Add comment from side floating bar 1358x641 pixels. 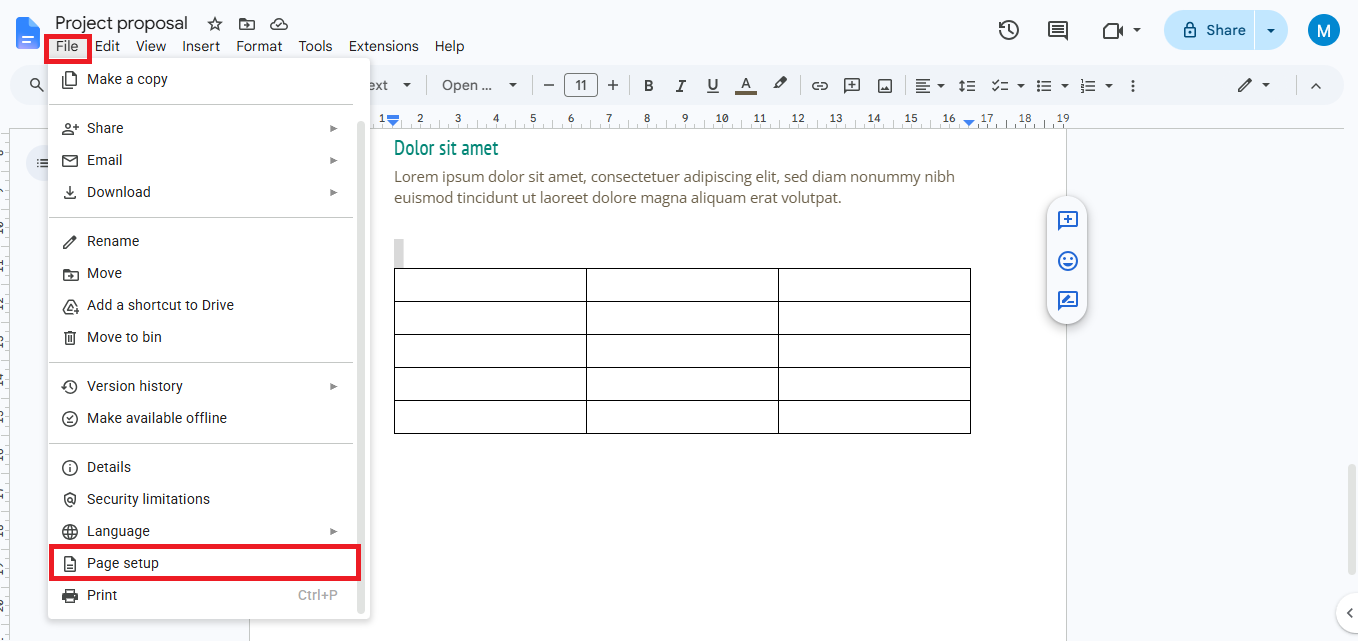1067,221
